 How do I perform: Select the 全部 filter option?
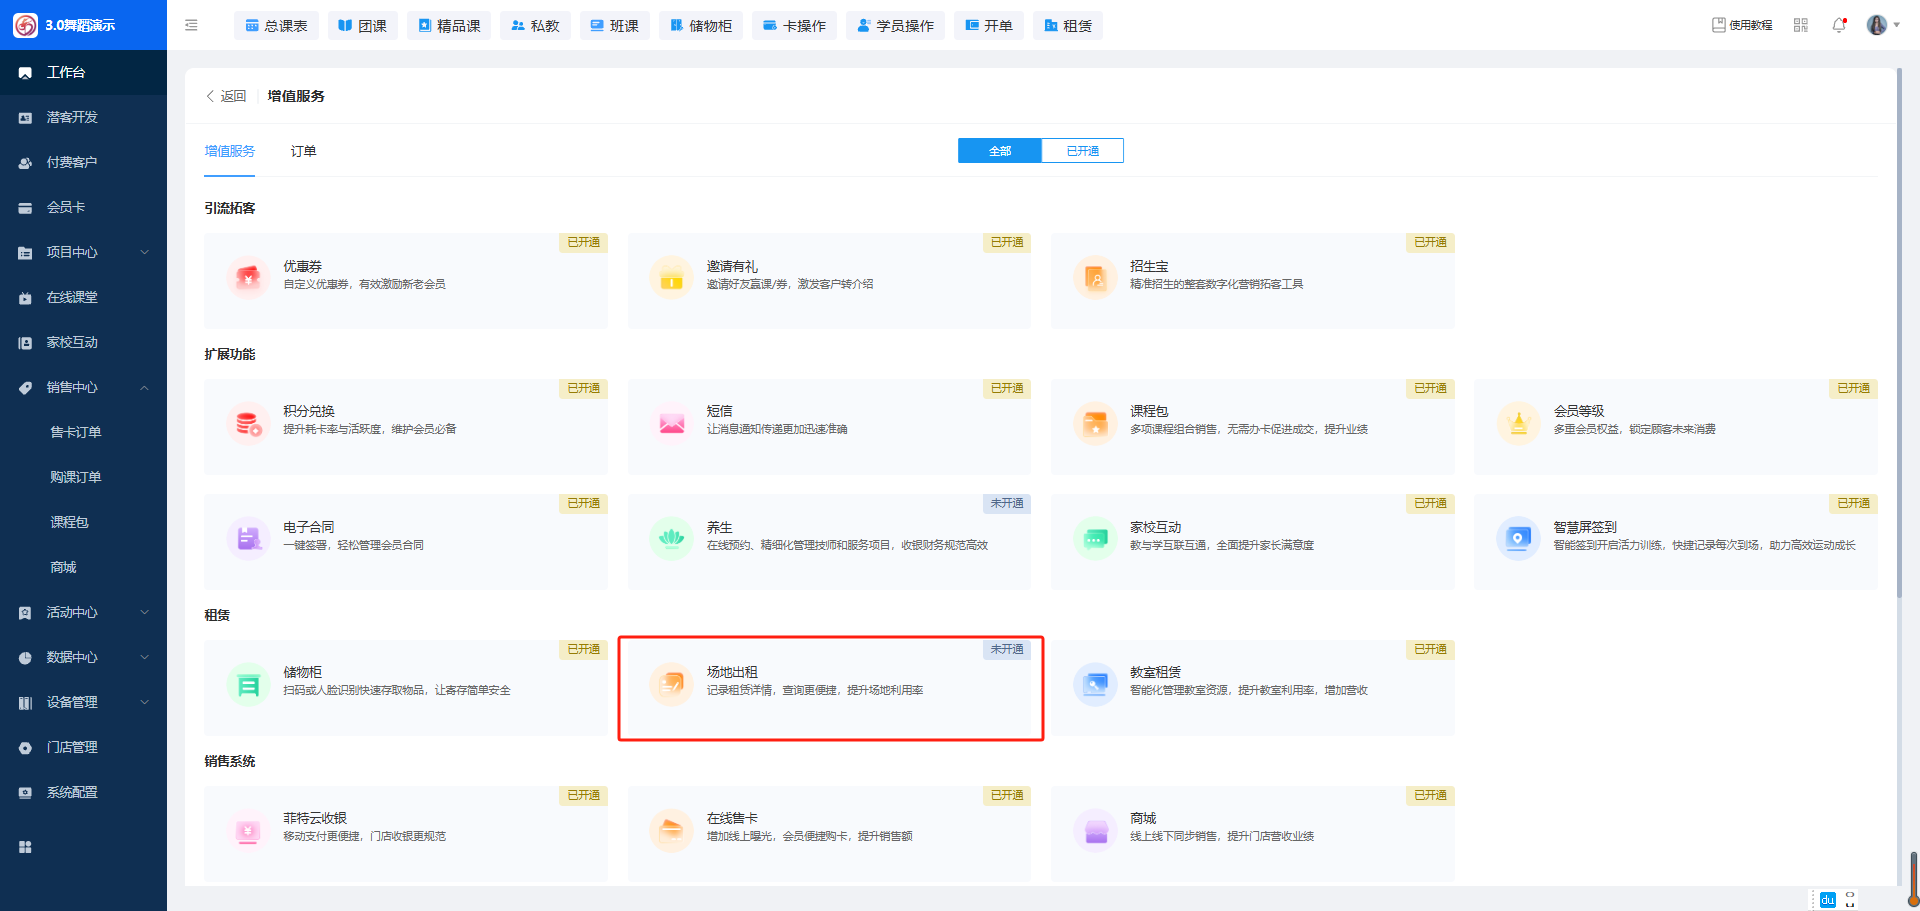(999, 151)
